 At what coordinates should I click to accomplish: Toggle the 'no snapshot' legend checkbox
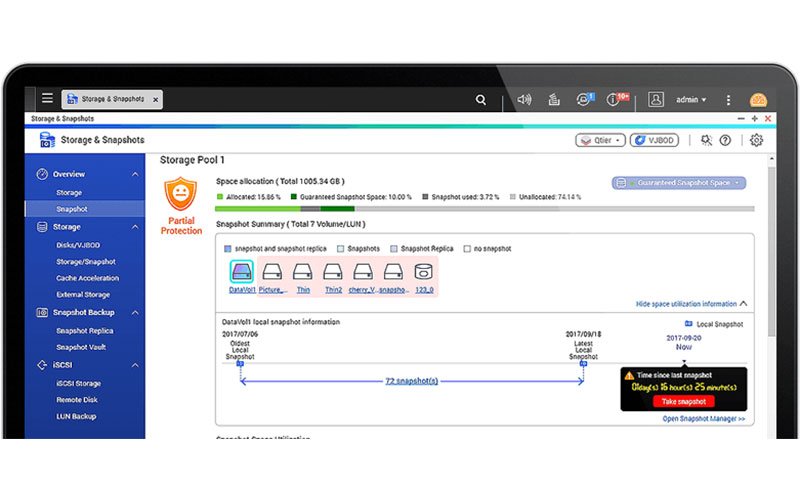(469, 248)
